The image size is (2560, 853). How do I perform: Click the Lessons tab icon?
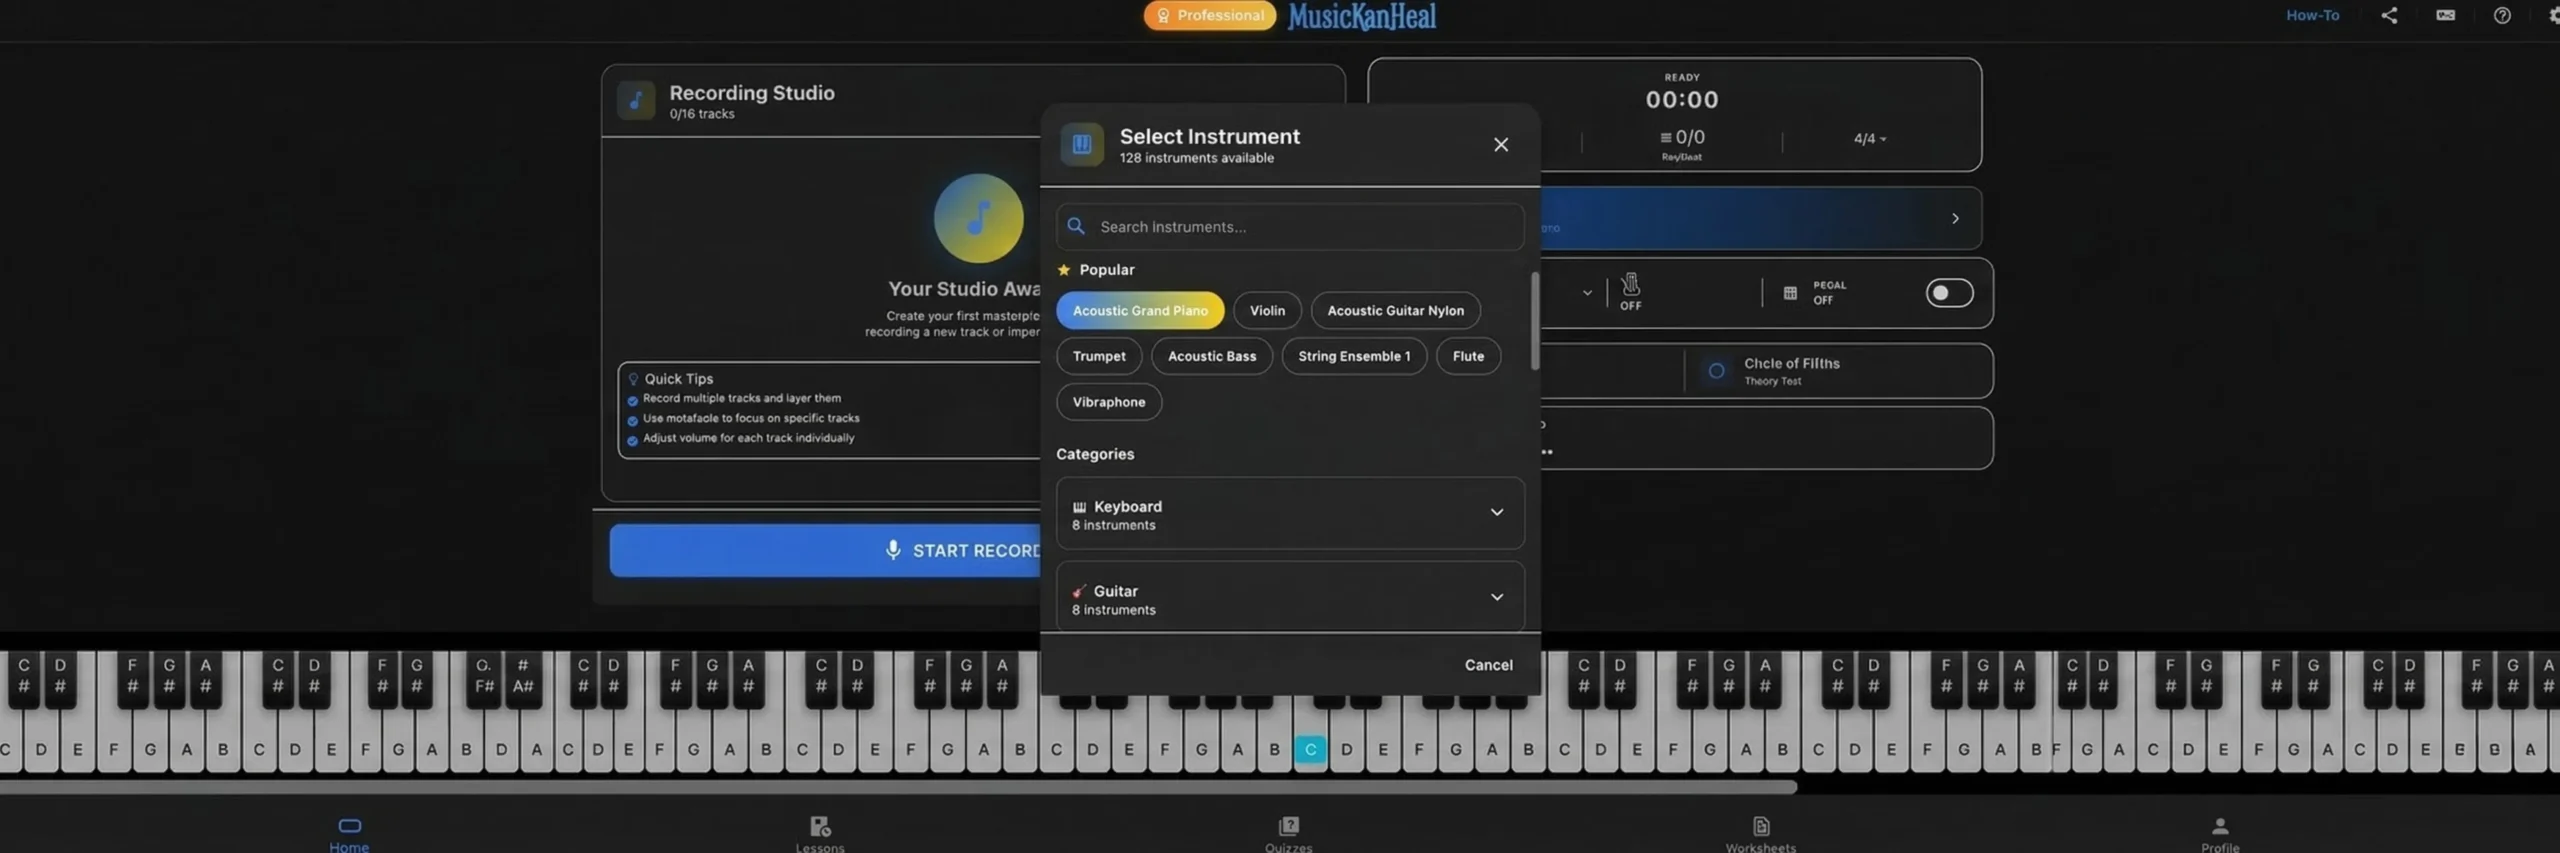[x=820, y=826]
